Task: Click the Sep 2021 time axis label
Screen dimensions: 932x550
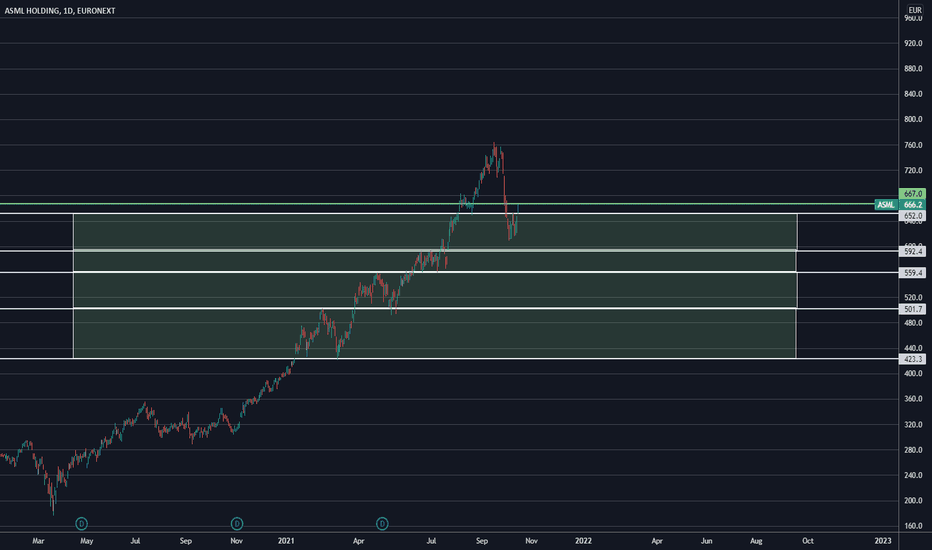Action: pyautogui.click(x=482, y=540)
